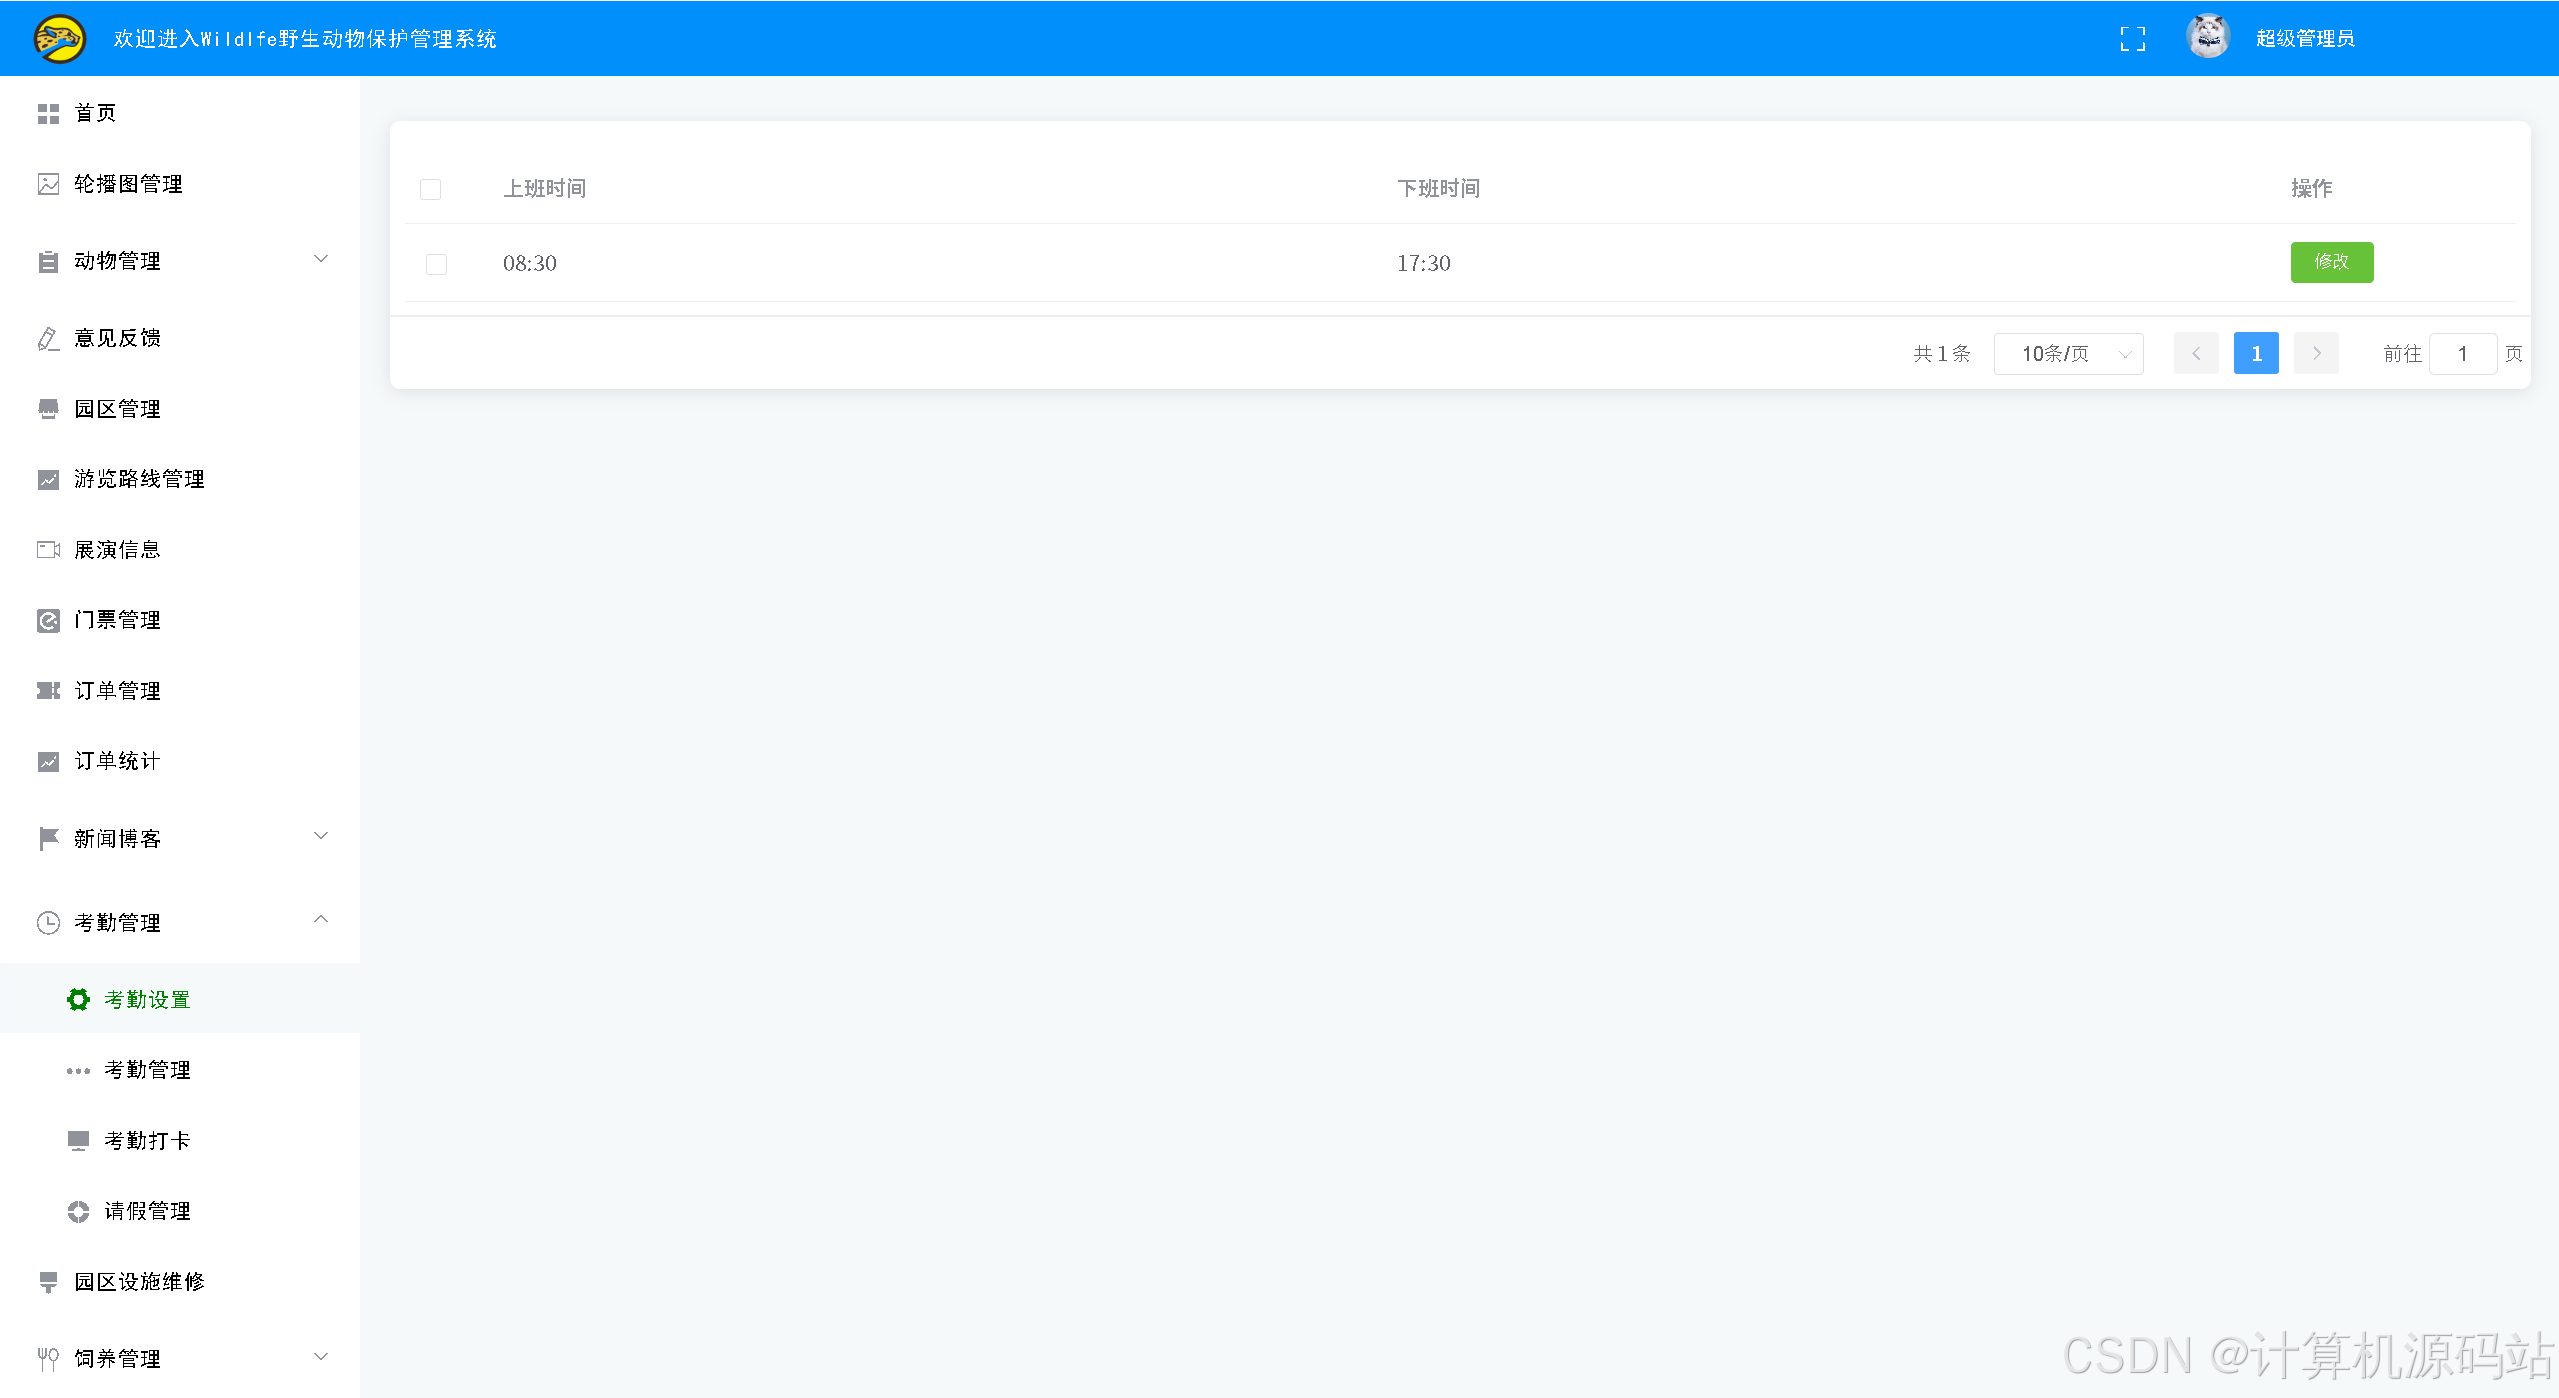Viewport: 2559px width, 1398px height.
Task: Expand the 动物管理 submenu chevron
Action: coord(321,259)
